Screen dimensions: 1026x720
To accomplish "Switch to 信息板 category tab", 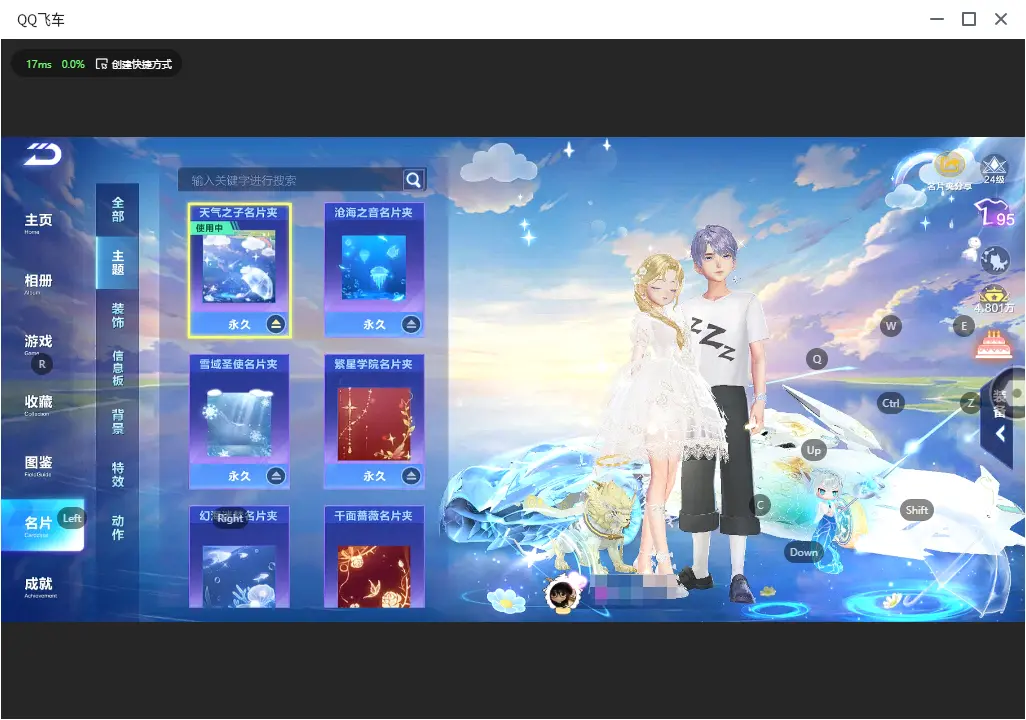I will click(x=118, y=368).
